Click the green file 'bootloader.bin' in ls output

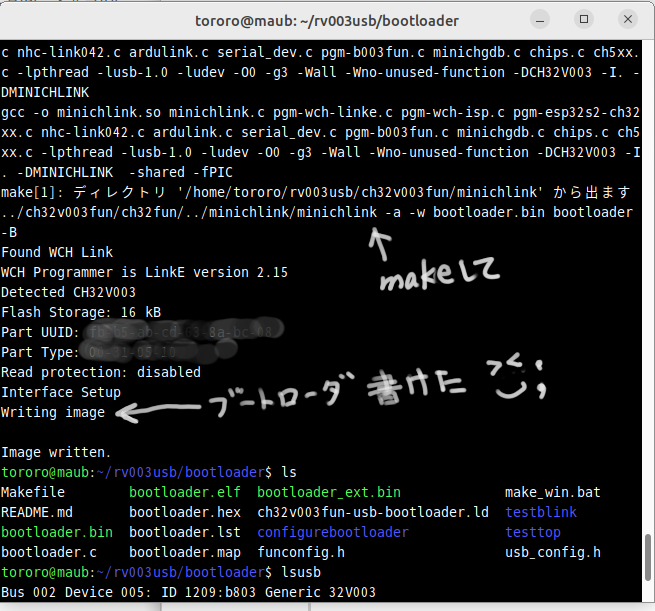(57, 532)
